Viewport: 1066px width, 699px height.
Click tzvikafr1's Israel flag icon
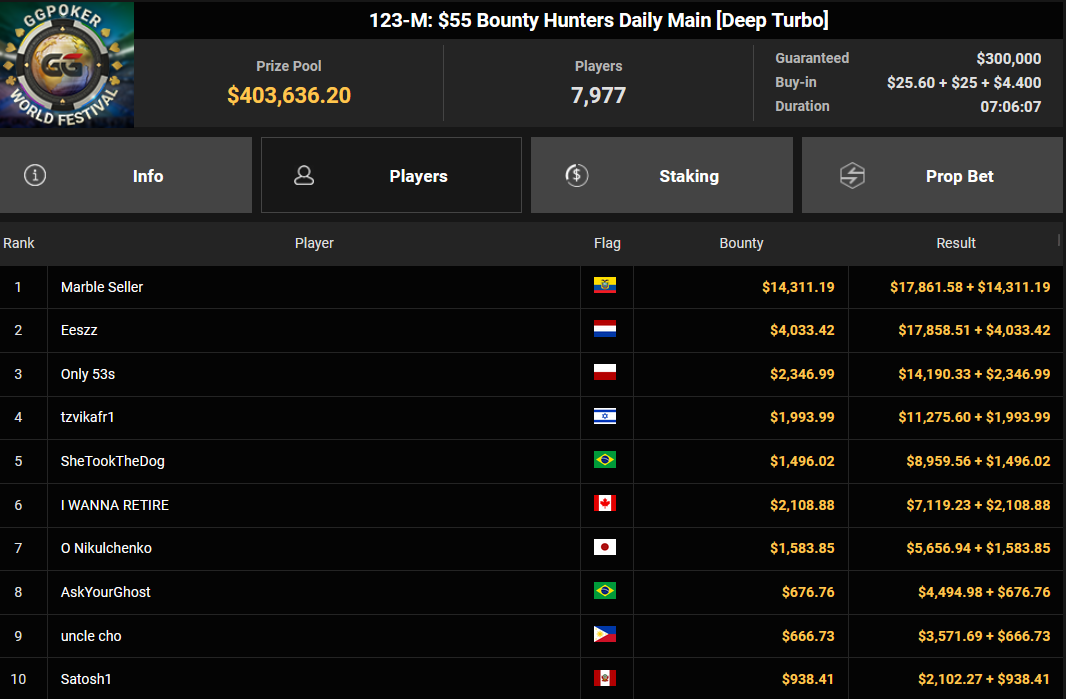(604, 416)
